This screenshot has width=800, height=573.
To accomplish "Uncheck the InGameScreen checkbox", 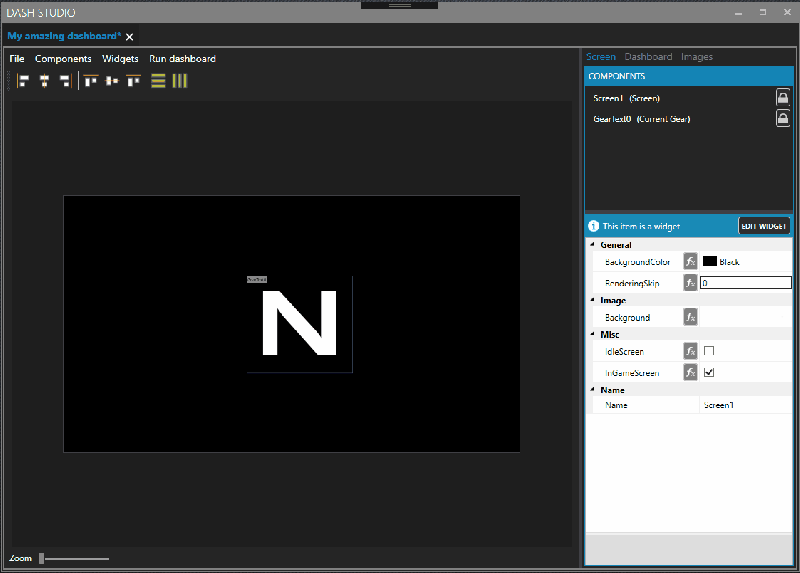I will tap(709, 372).
